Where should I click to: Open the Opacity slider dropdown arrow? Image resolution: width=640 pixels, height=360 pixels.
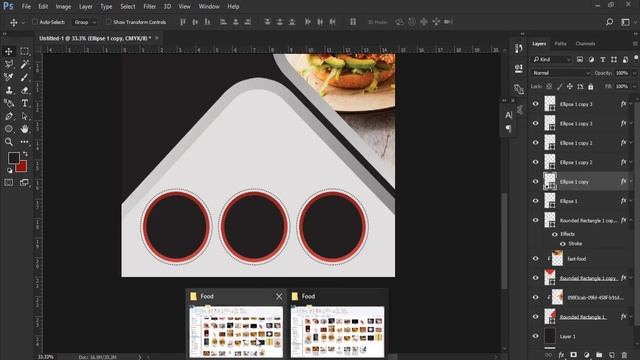click(x=634, y=73)
